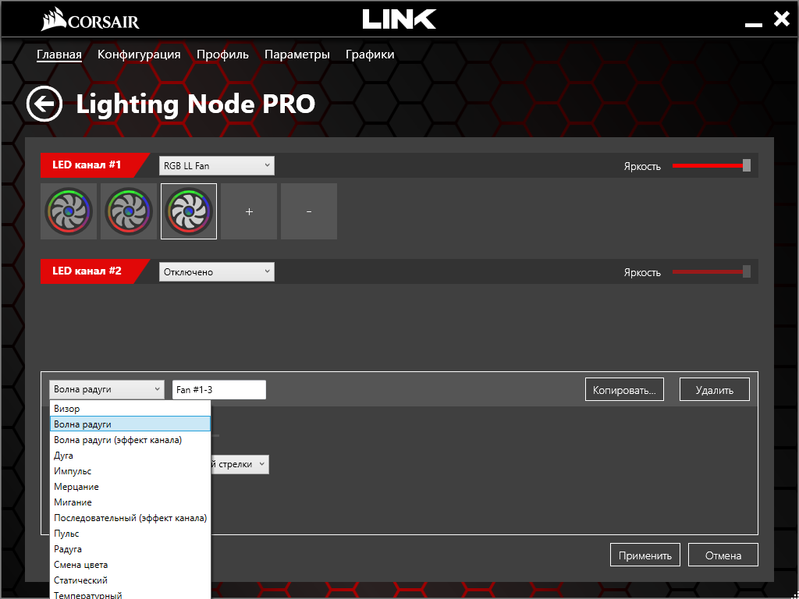Choose Волна радуги in the effect list

tap(130, 424)
